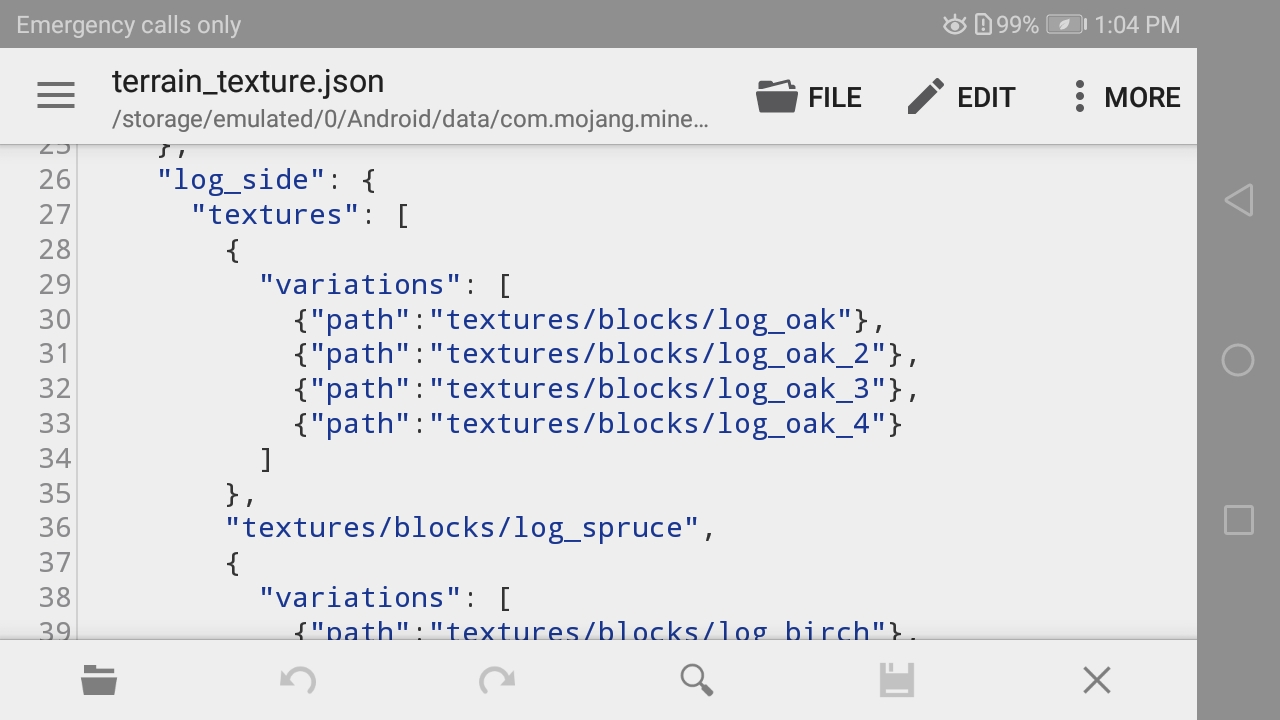
Task: Place cursor on "textures/blocks/log_spruce" string
Action: pyautogui.click(x=461, y=528)
